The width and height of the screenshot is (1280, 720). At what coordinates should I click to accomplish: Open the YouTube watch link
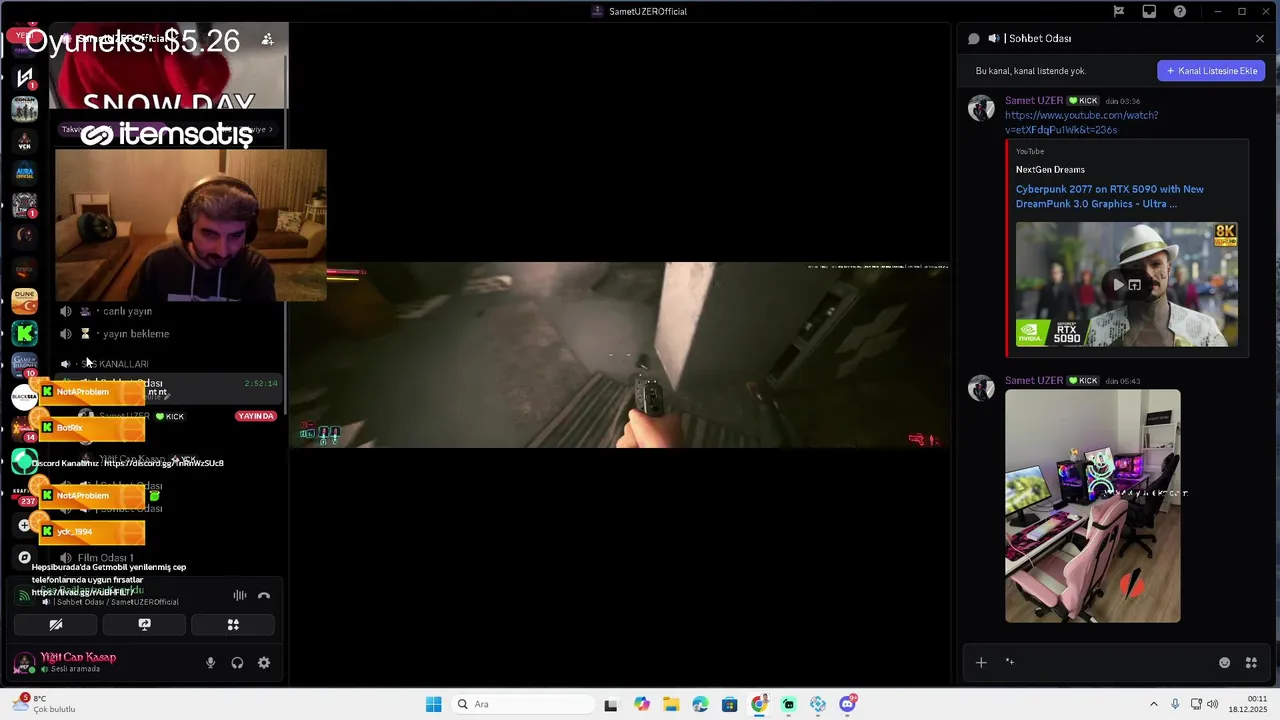tap(1081, 122)
